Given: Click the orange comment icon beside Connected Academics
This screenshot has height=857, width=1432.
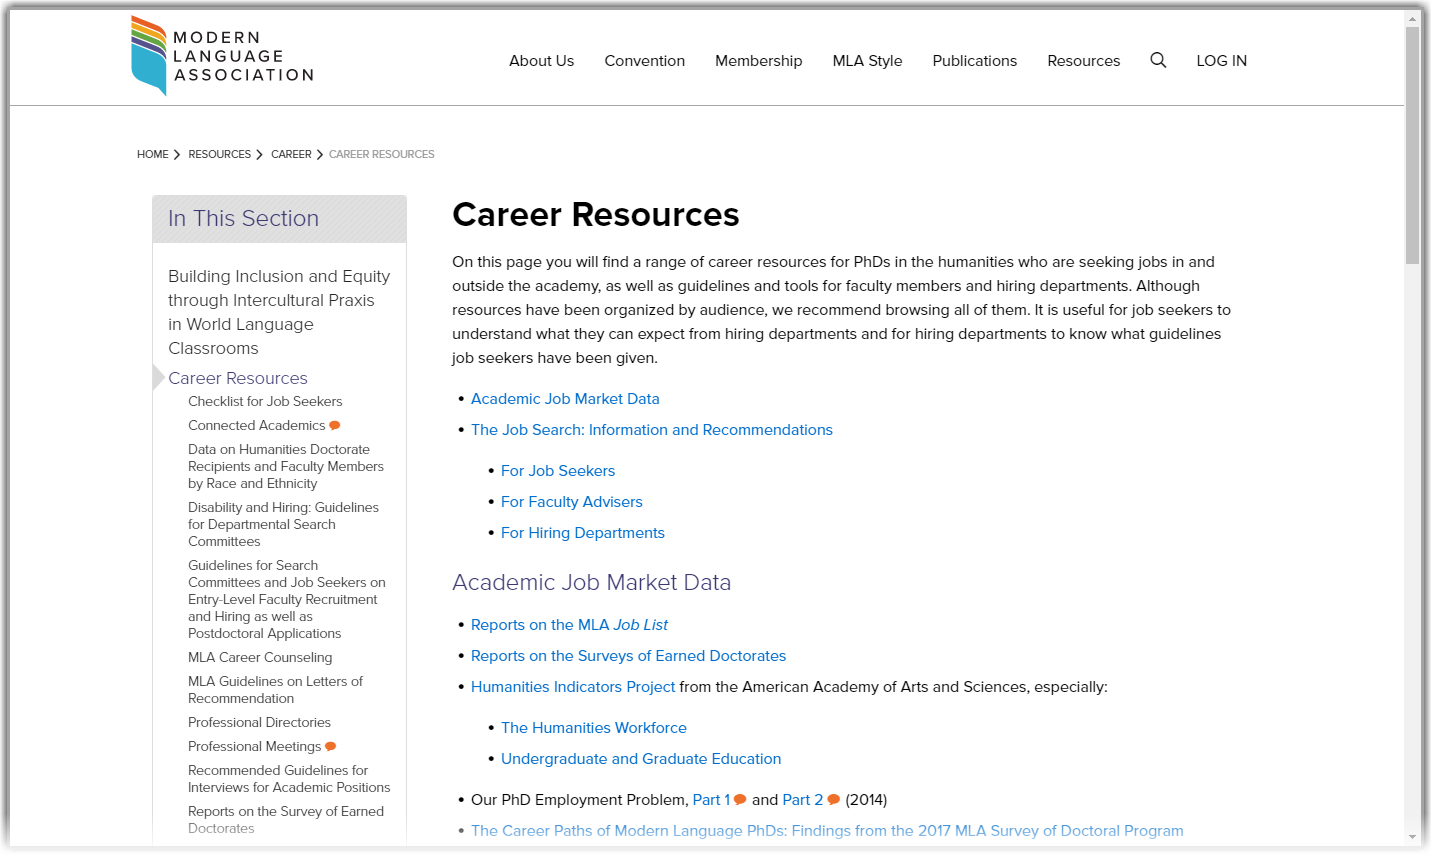Looking at the screenshot, I should click(335, 426).
